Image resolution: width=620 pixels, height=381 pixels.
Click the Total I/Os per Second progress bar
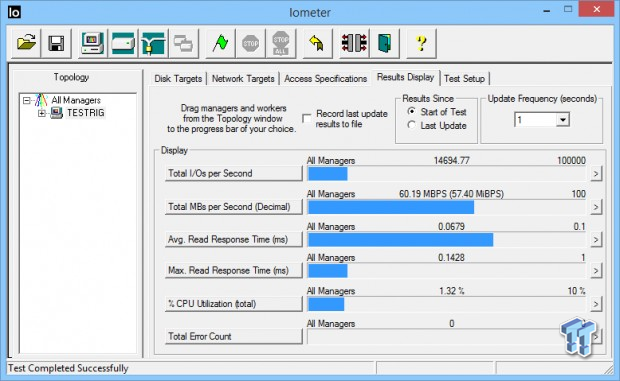tap(447, 174)
